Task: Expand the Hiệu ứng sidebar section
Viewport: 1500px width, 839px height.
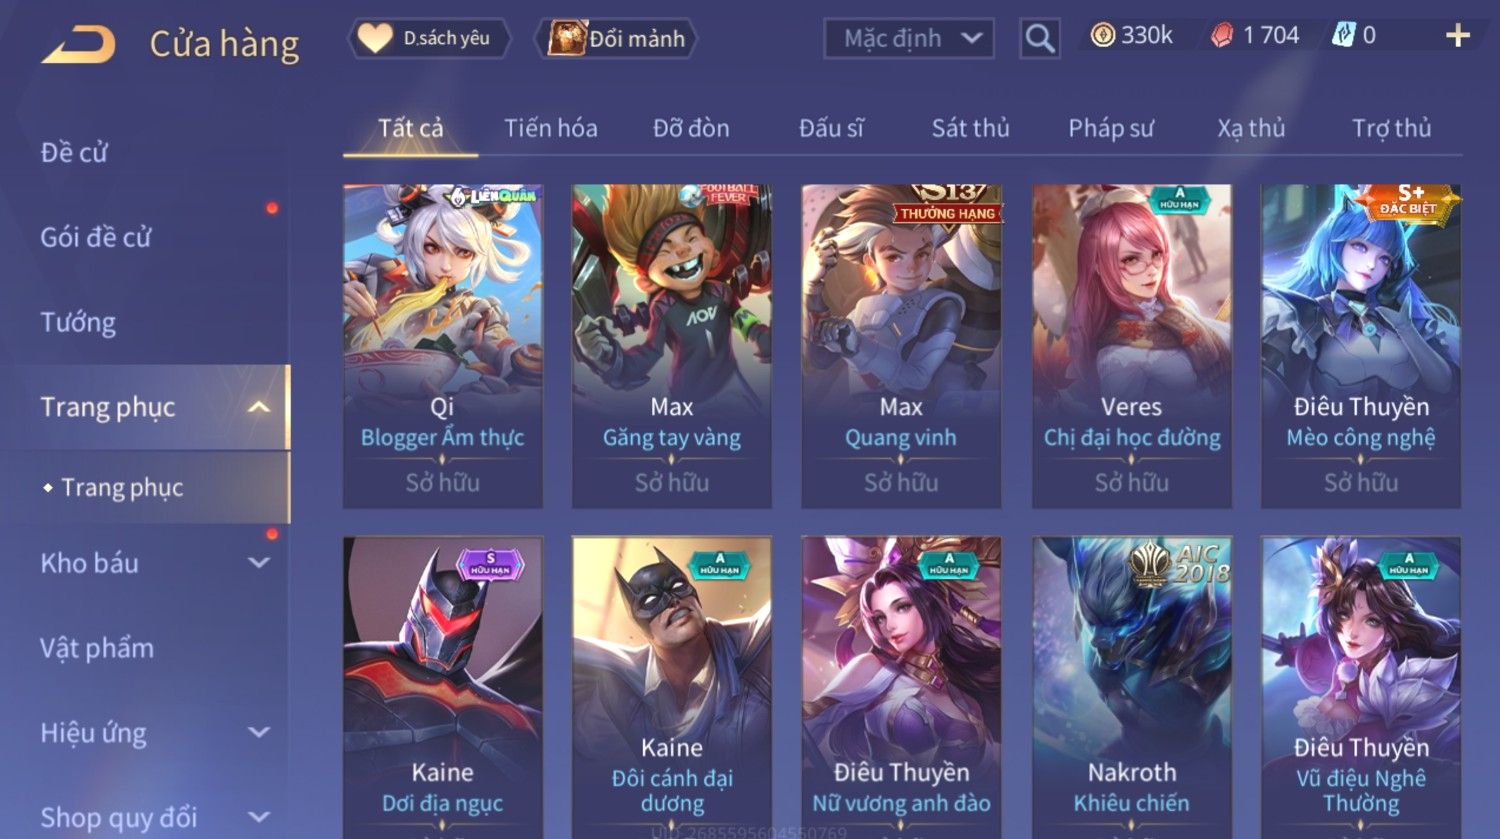Action: click(259, 732)
